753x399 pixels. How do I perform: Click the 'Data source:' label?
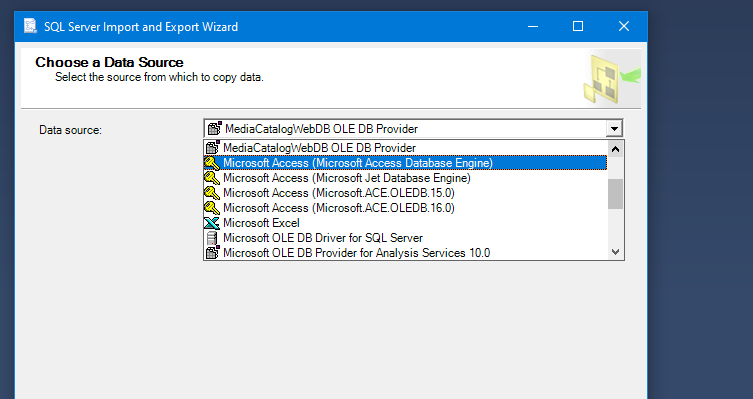click(x=70, y=130)
